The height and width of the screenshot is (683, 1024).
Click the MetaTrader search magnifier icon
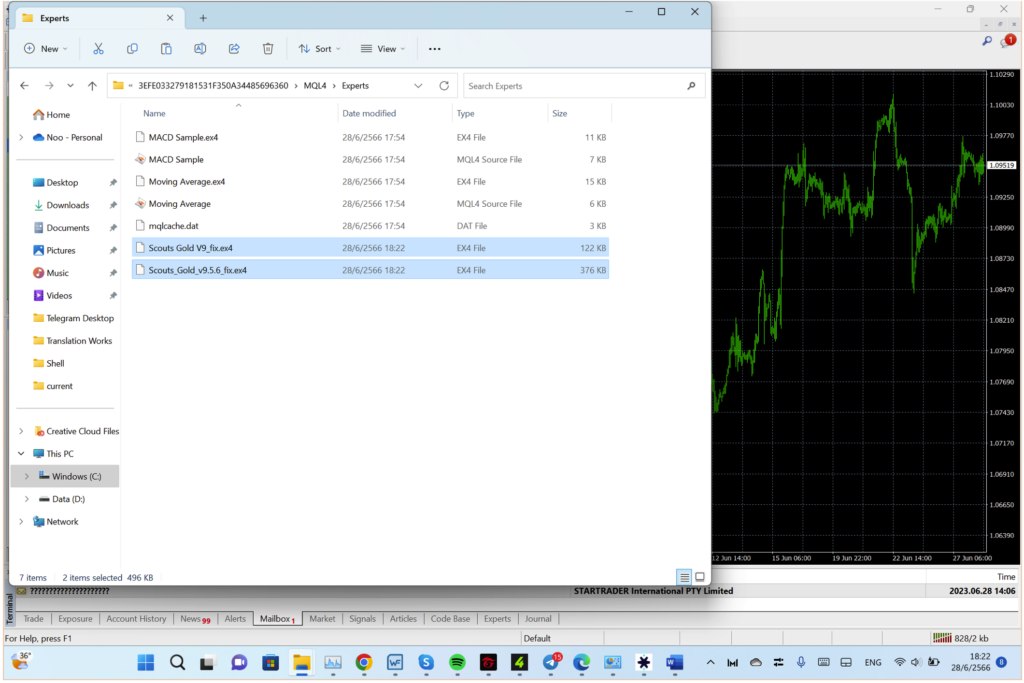click(x=987, y=41)
